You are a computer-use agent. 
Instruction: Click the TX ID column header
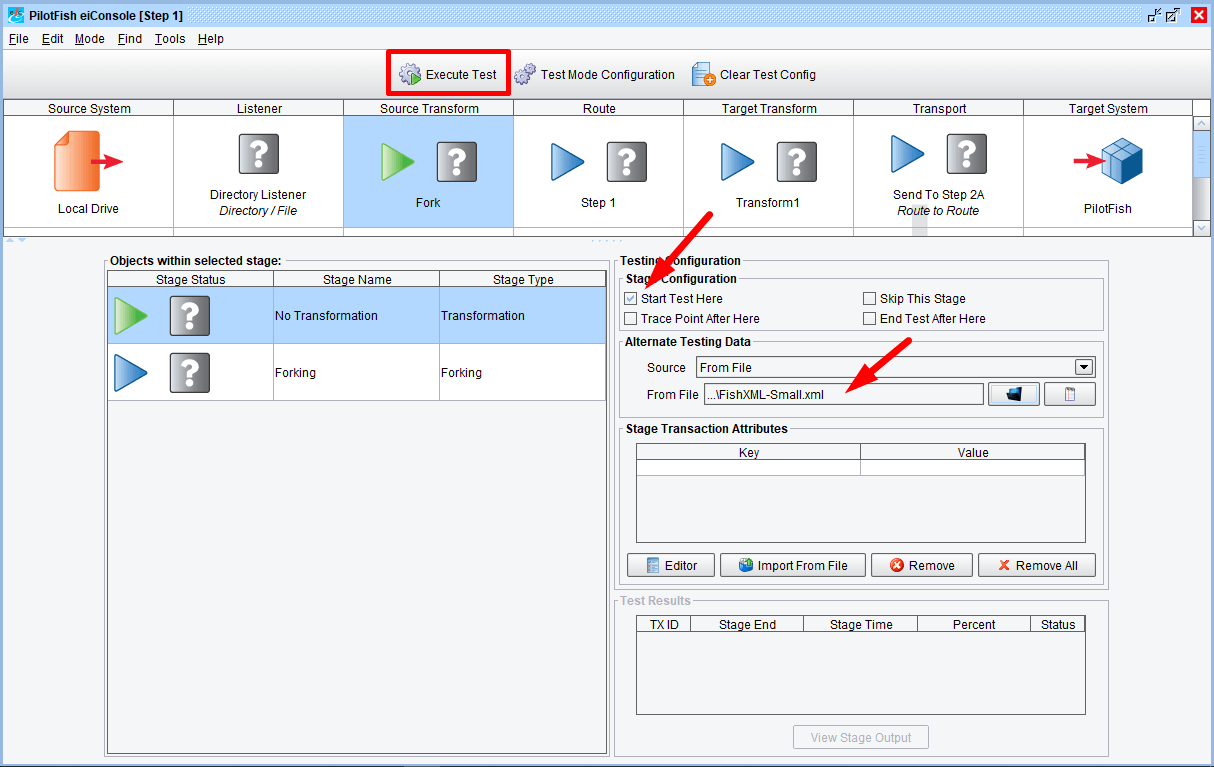coord(664,624)
